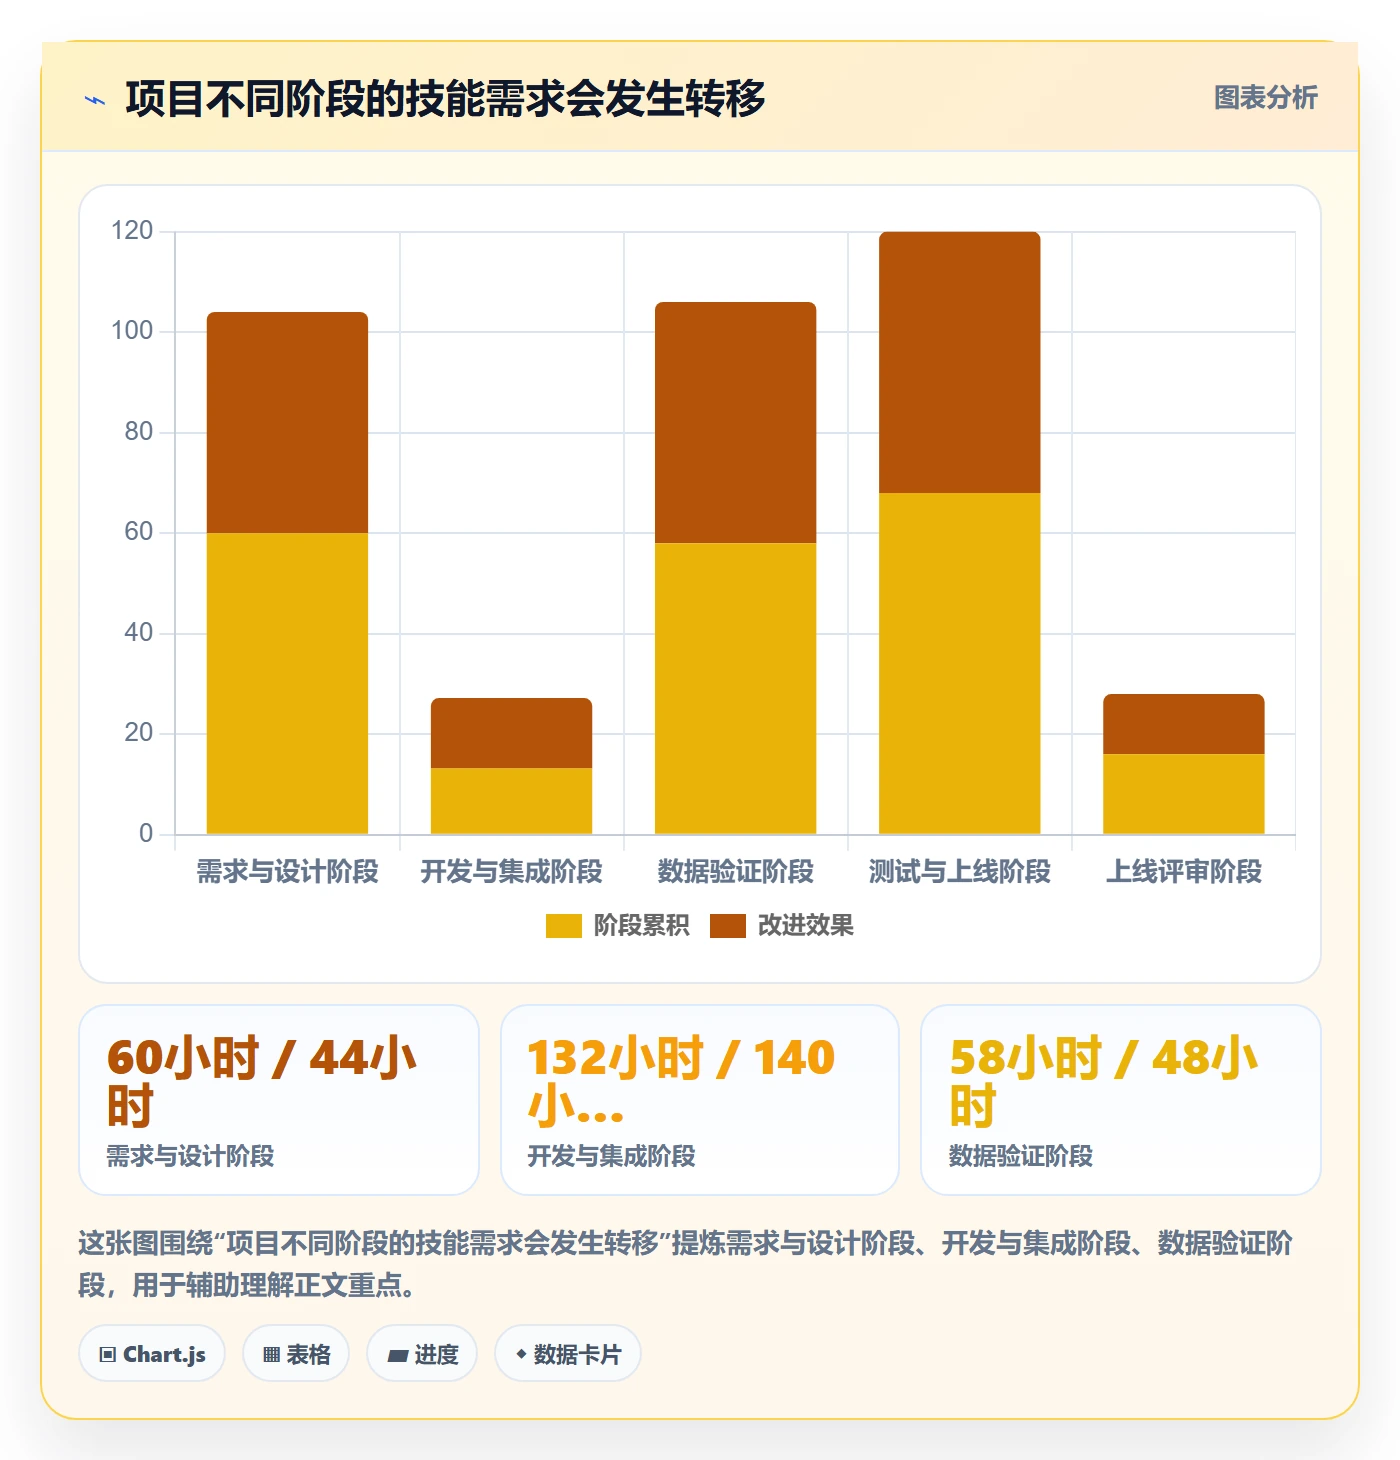Click the 图表分析 label in header

[1265, 98]
